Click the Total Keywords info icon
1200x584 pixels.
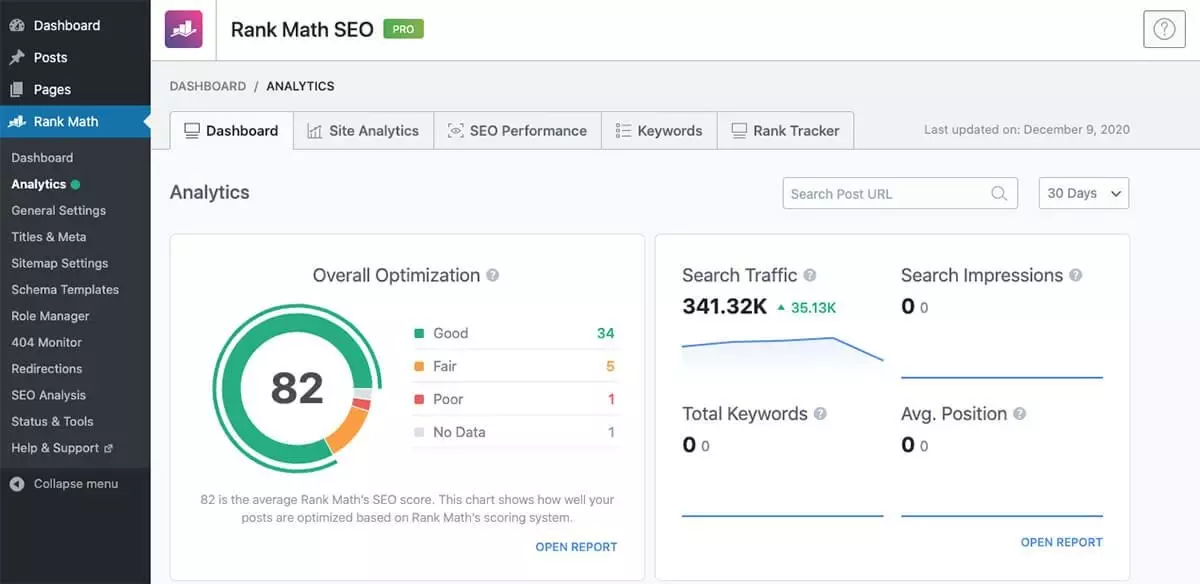tap(820, 413)
